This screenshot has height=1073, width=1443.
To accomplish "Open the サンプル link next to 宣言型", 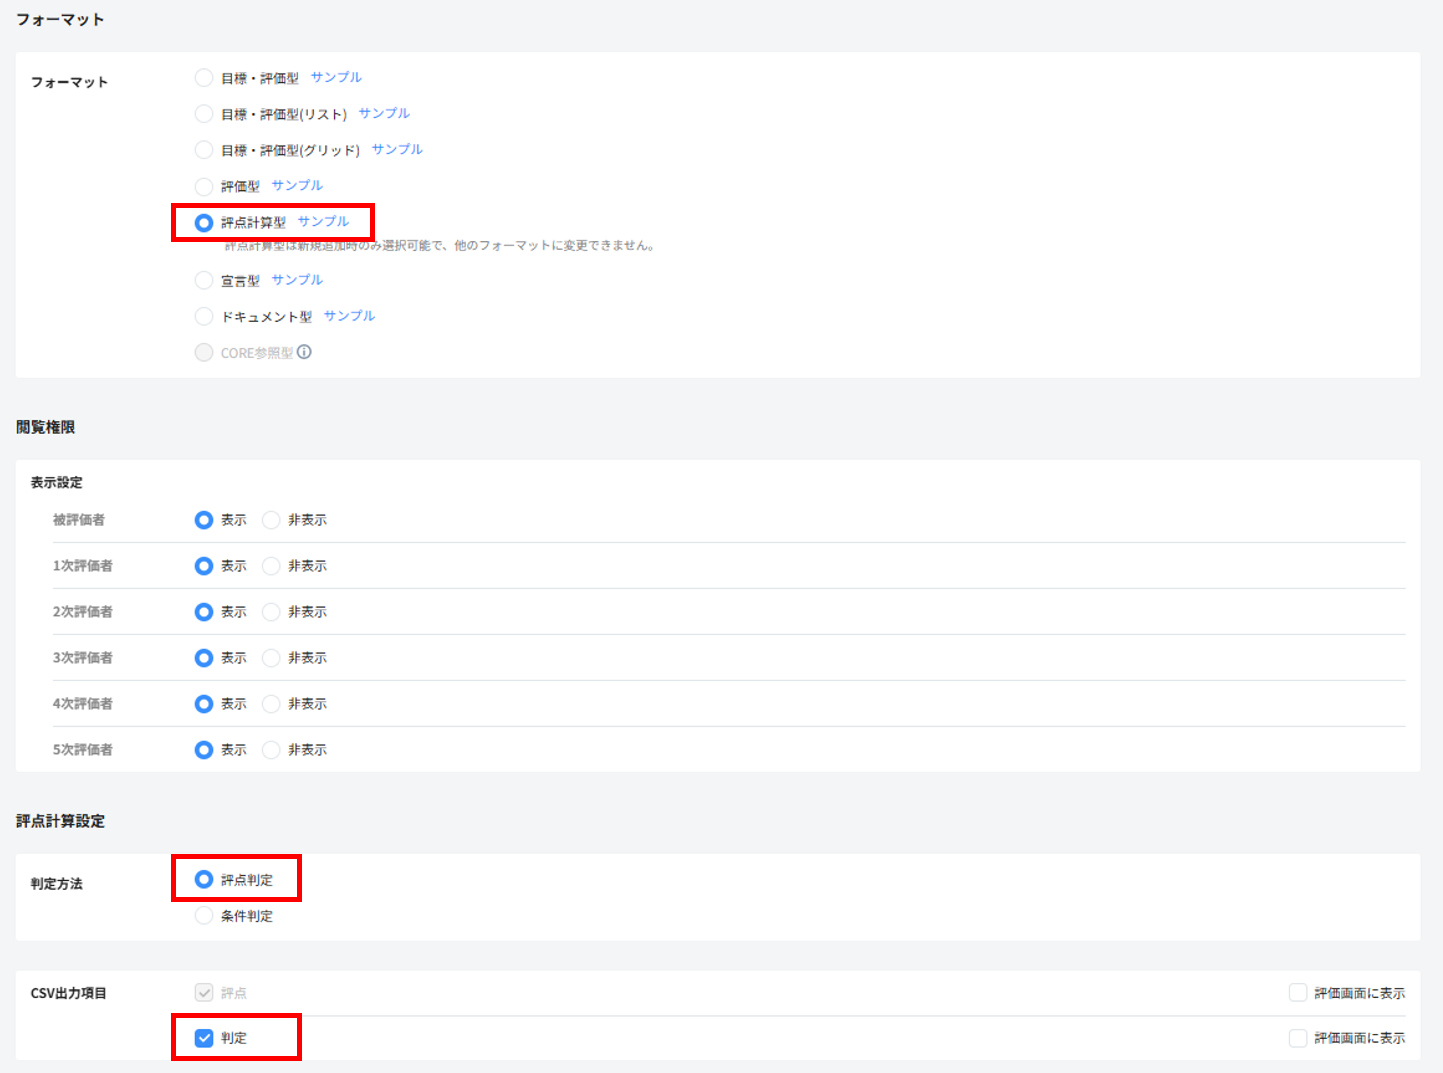I will [x=297, y=279].
